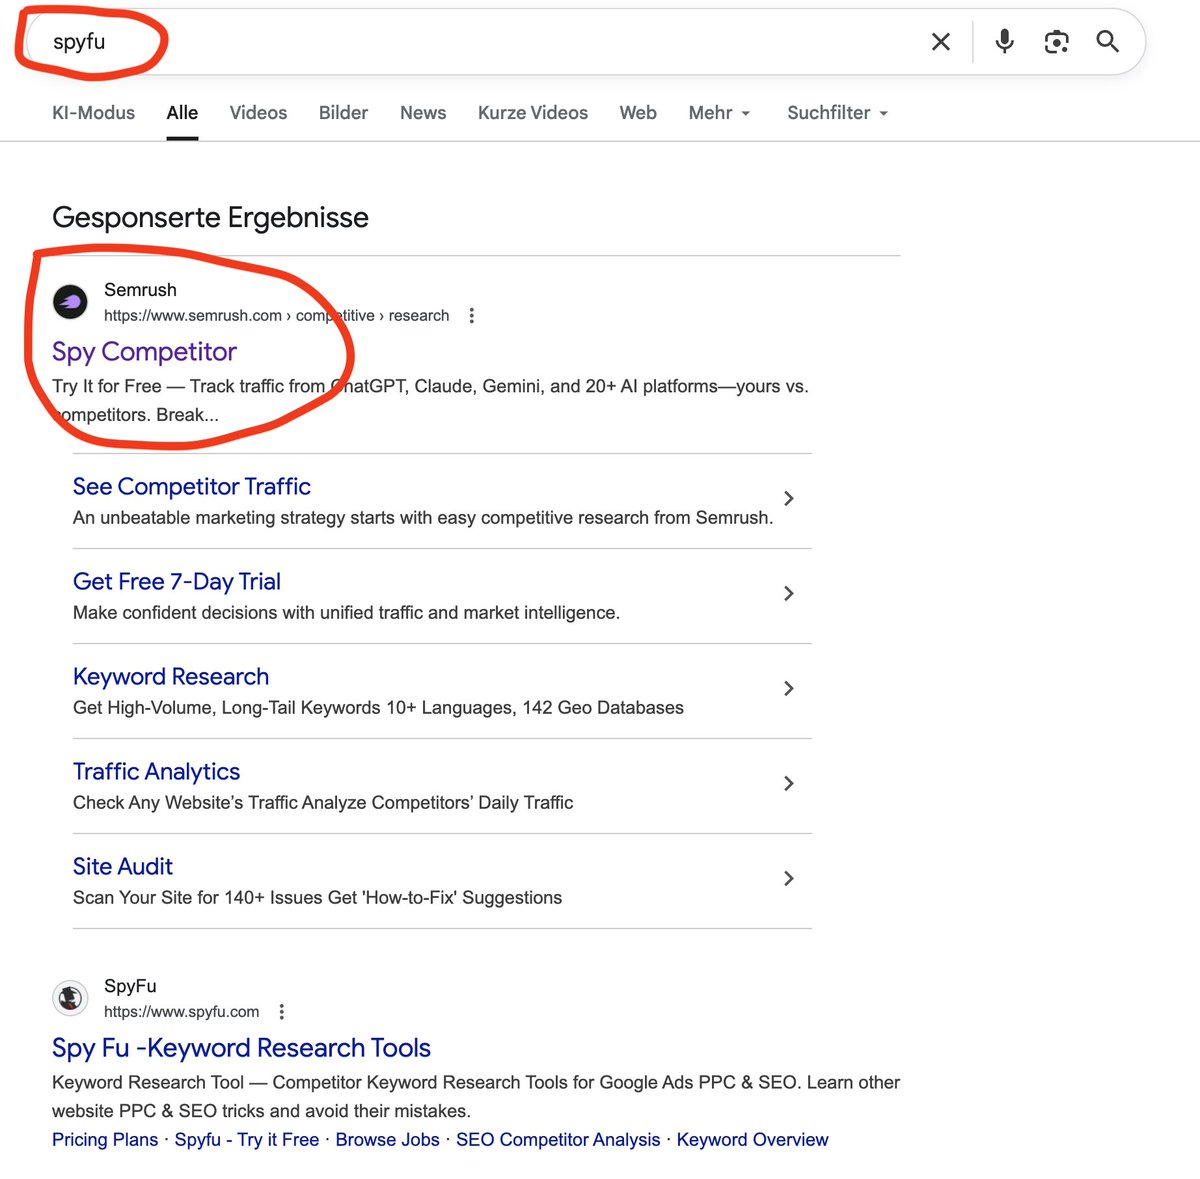The image size is (1200, 1179).
Task: Open the Browse Jobs sitelink
Action: (387, 1140)
